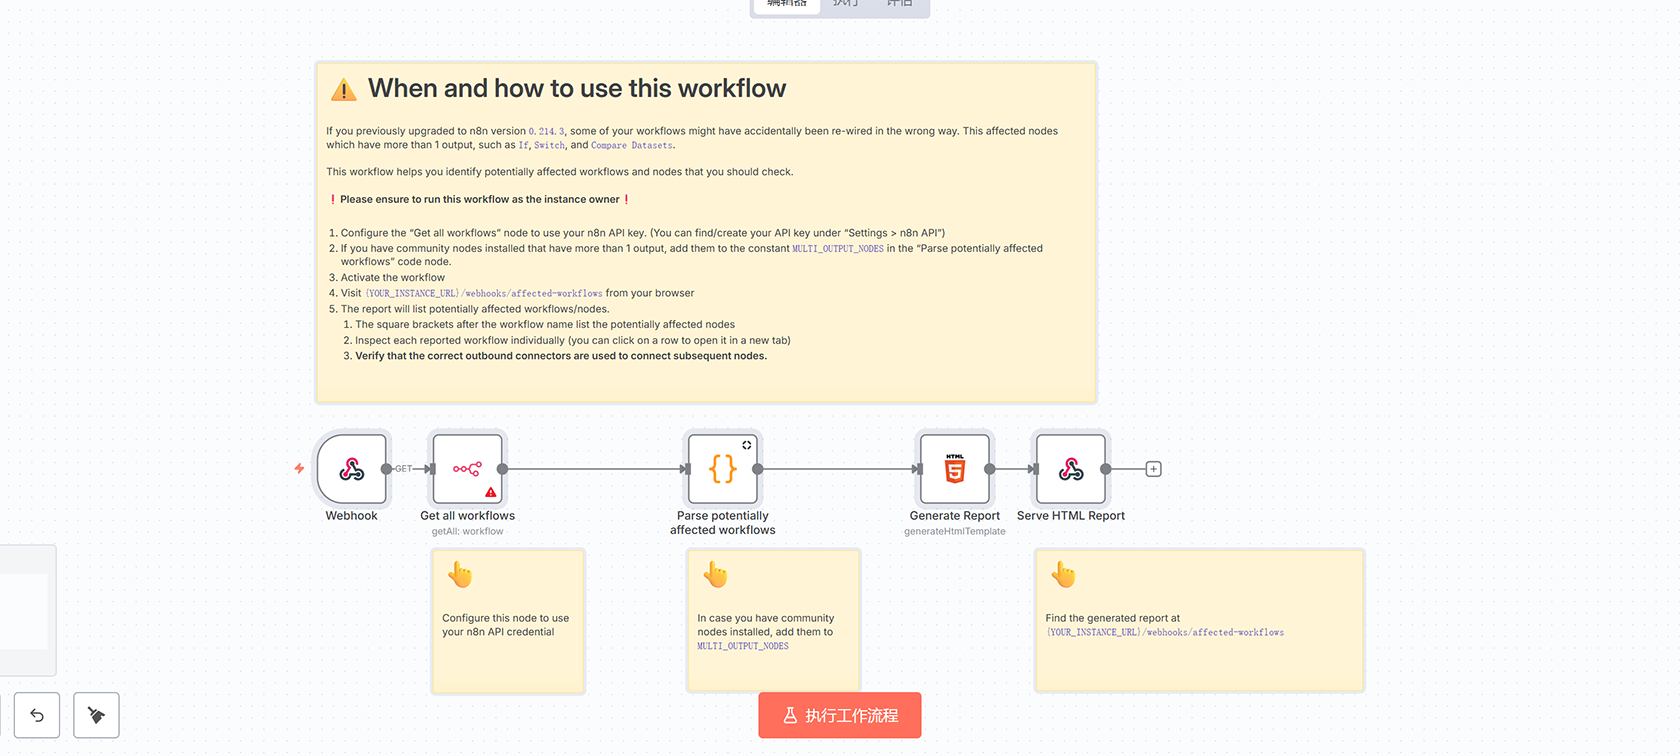Click the red warning triangle on Get all workflows
This screenshot has height=756, width=1680.
[x=491, y=492]
